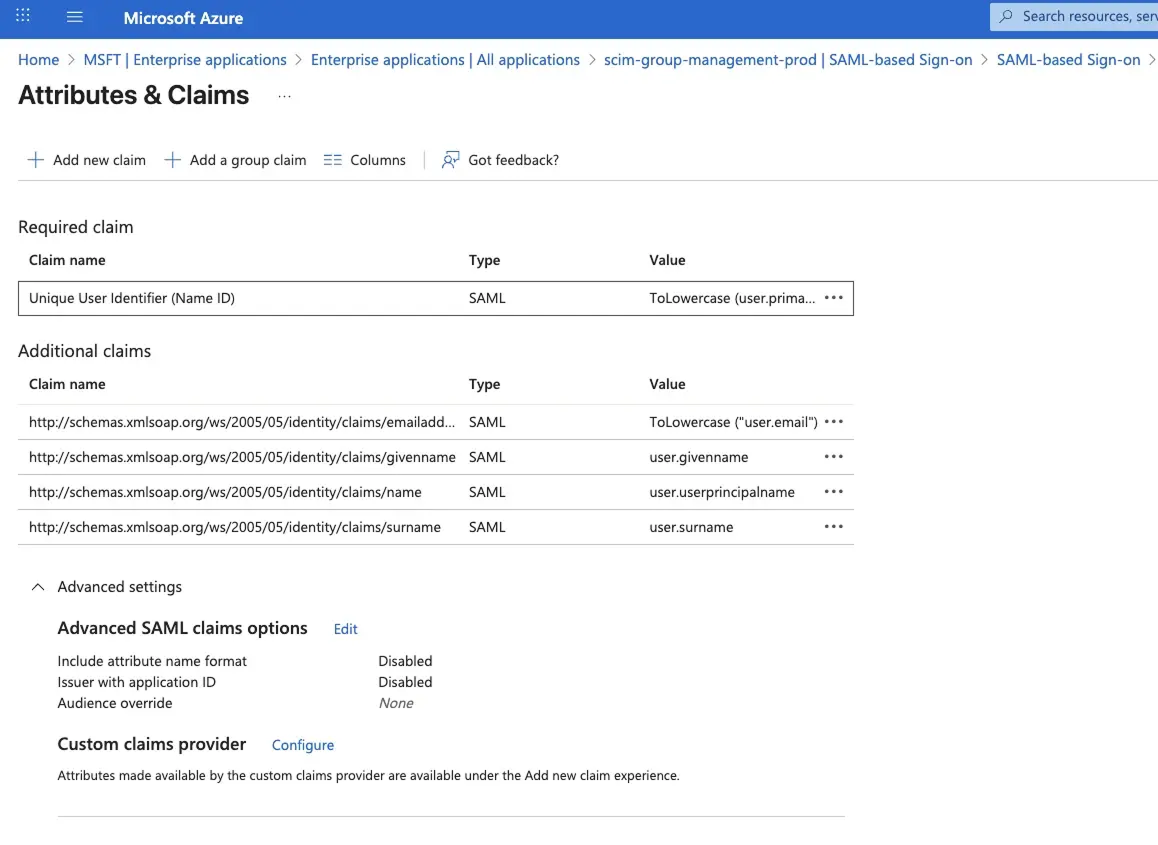Viewport: 1158px width, 845px height.
Task: Toggle the portal sidebar hamburger menu
Action: (74, 16)
